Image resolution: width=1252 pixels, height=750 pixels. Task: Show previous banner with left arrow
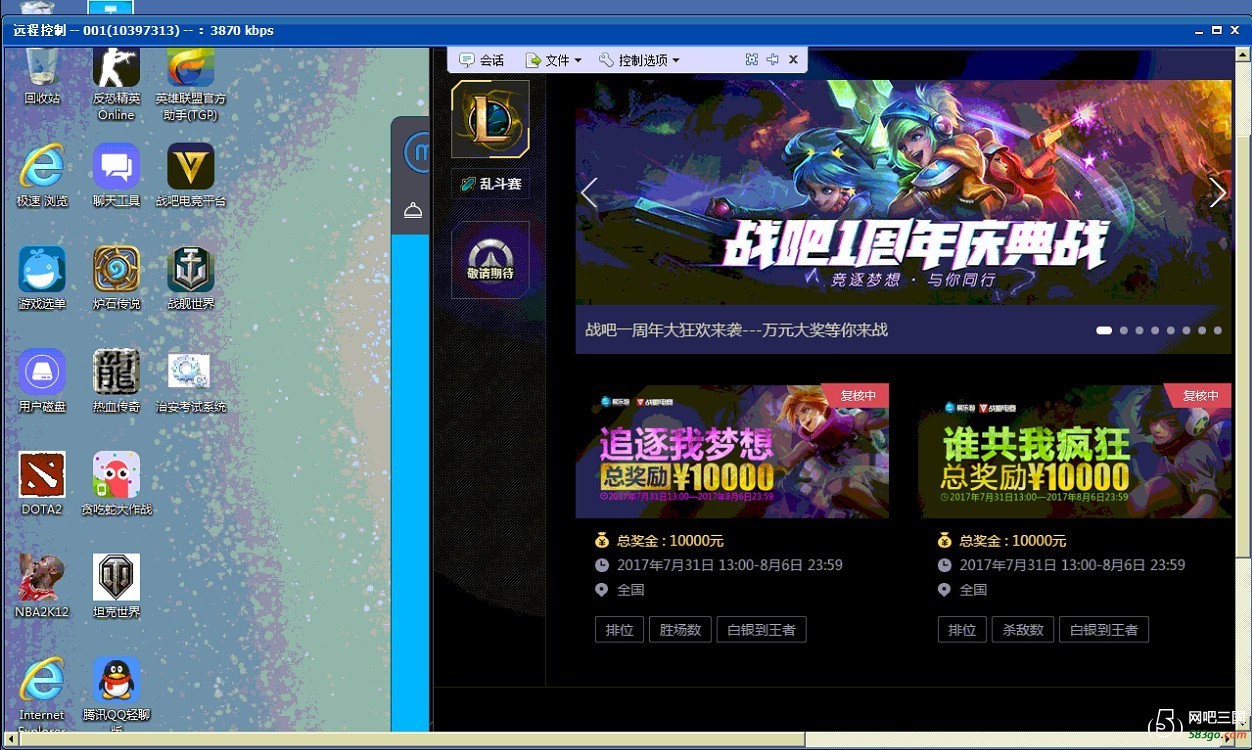pos(589,193)
